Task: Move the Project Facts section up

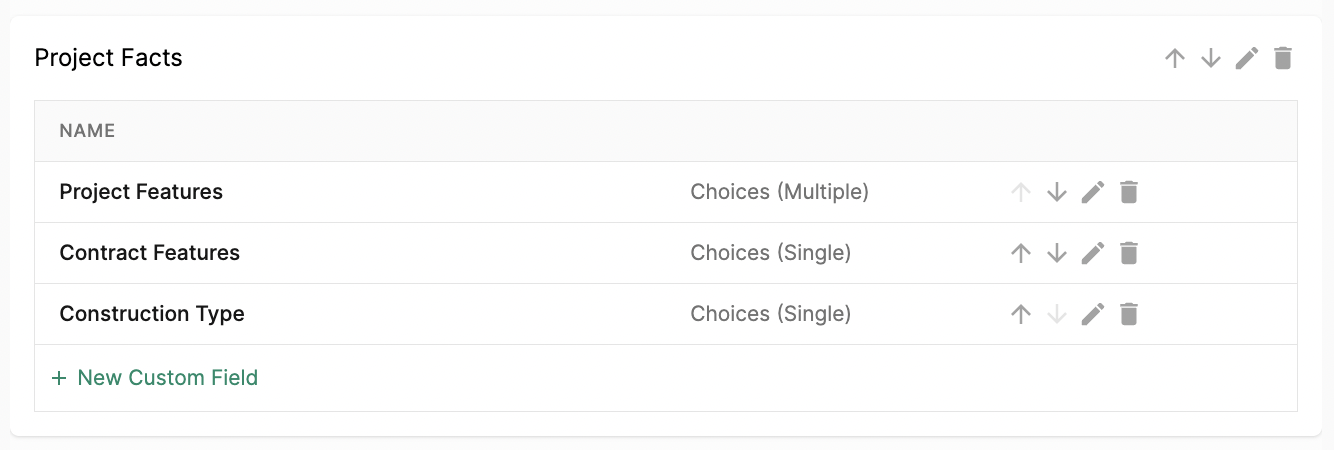Action: [x=1175, y=58]
